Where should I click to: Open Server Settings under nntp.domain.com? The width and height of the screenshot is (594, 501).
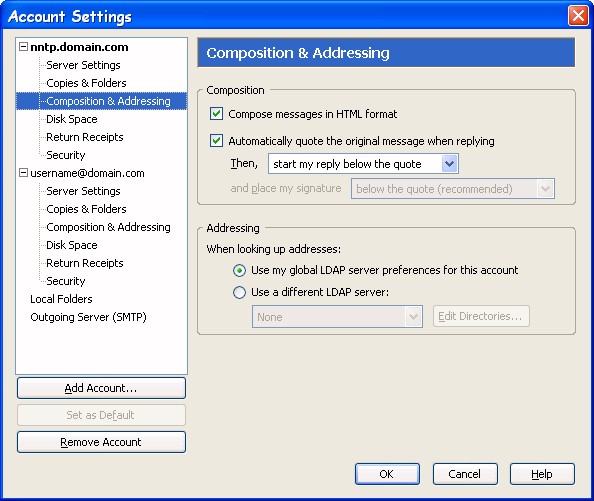pyautogui.click(x=83, y=65)
